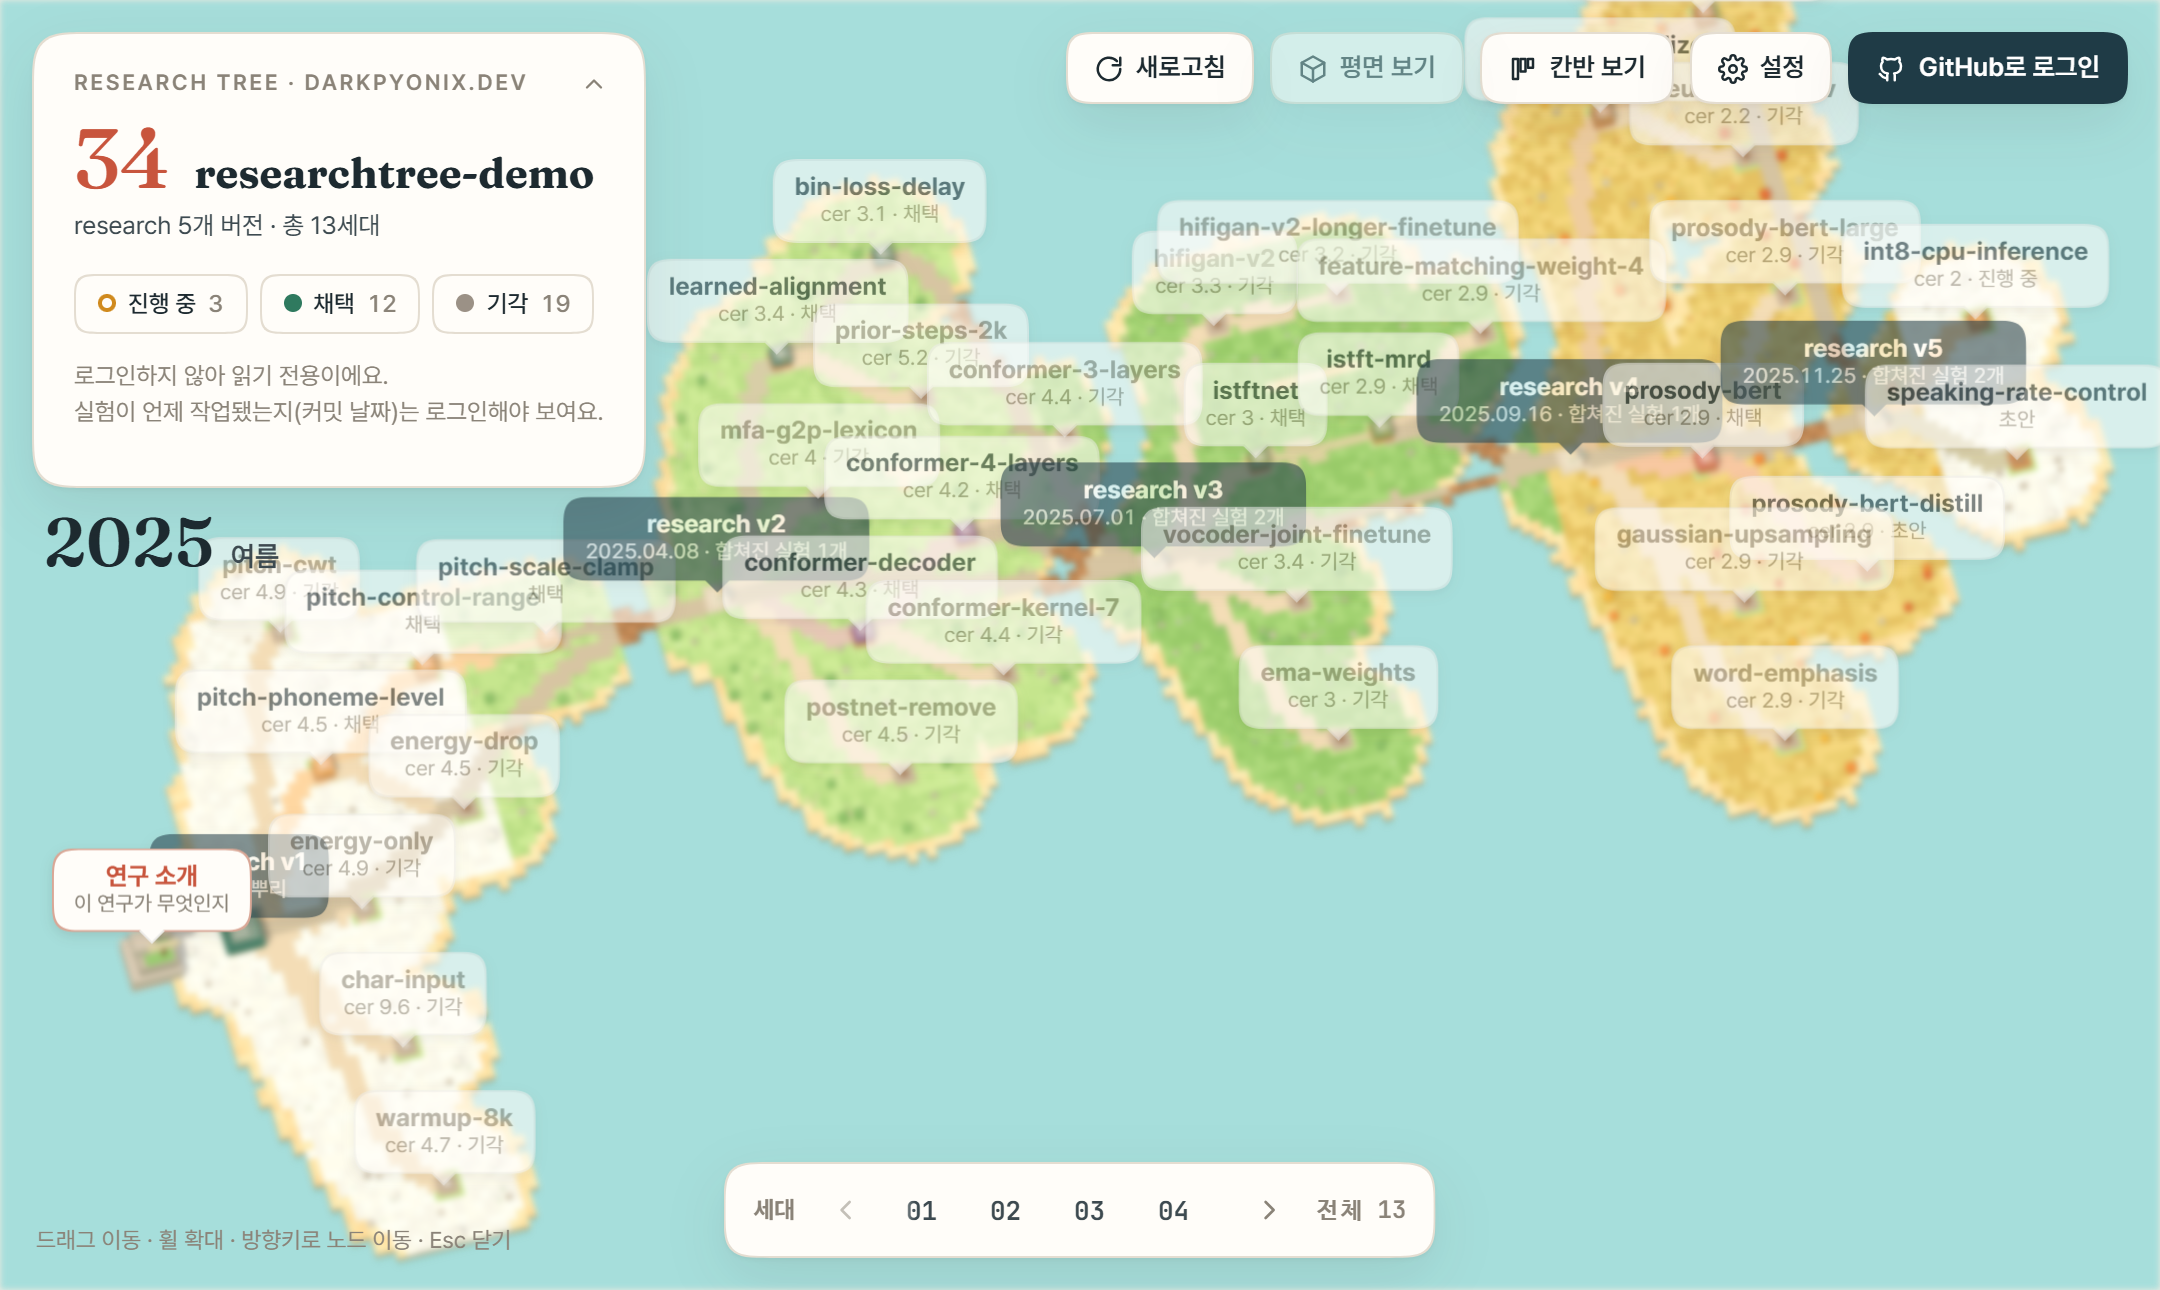Toggle the 기각 19 filter
This screenshot has width=2160, height=1290.
click(513, 303)
